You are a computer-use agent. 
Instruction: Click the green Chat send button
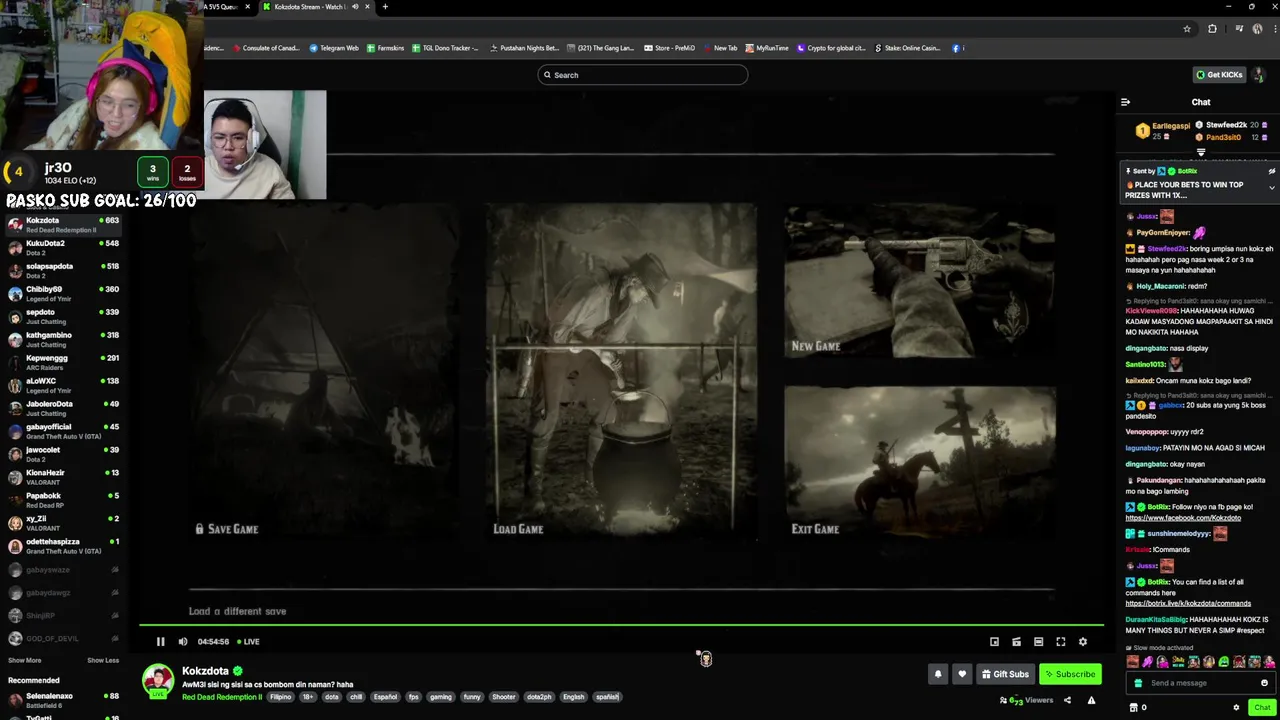coord(1262,707)
